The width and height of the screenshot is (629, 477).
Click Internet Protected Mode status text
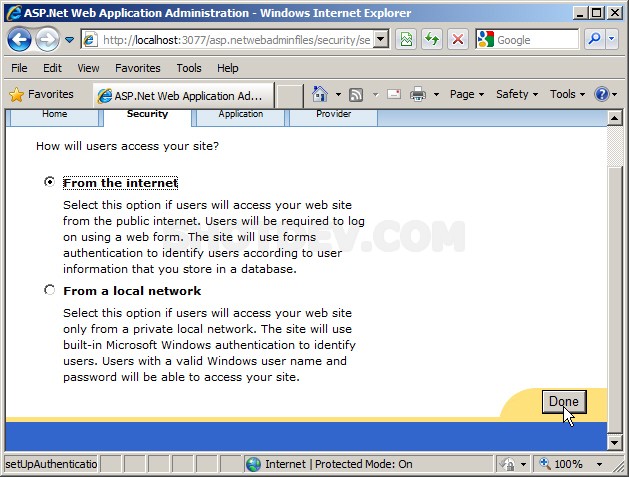pos(339,464)
